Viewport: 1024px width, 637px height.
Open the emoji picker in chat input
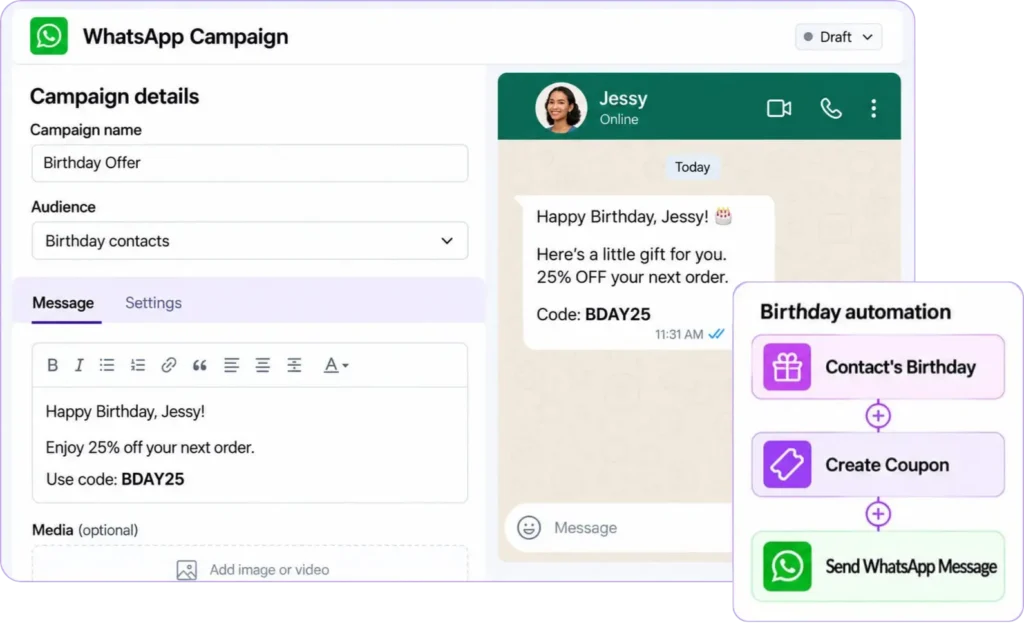(x=529, y=527)
